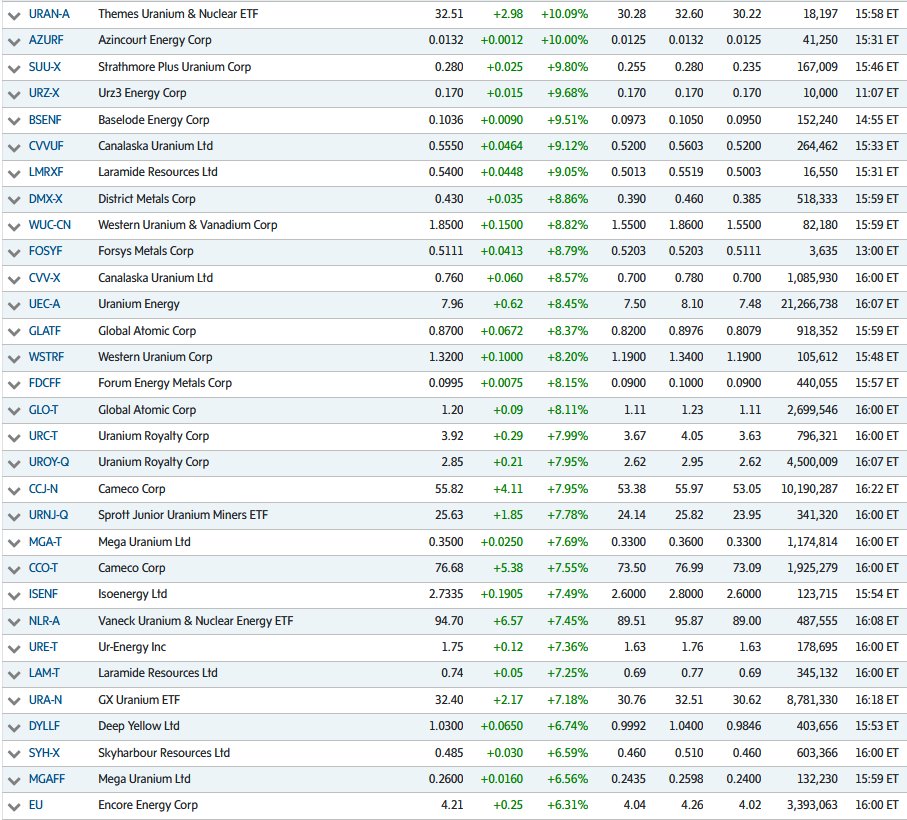
Task: Open the AZURF ticker link
Action: tap(46, 40)
